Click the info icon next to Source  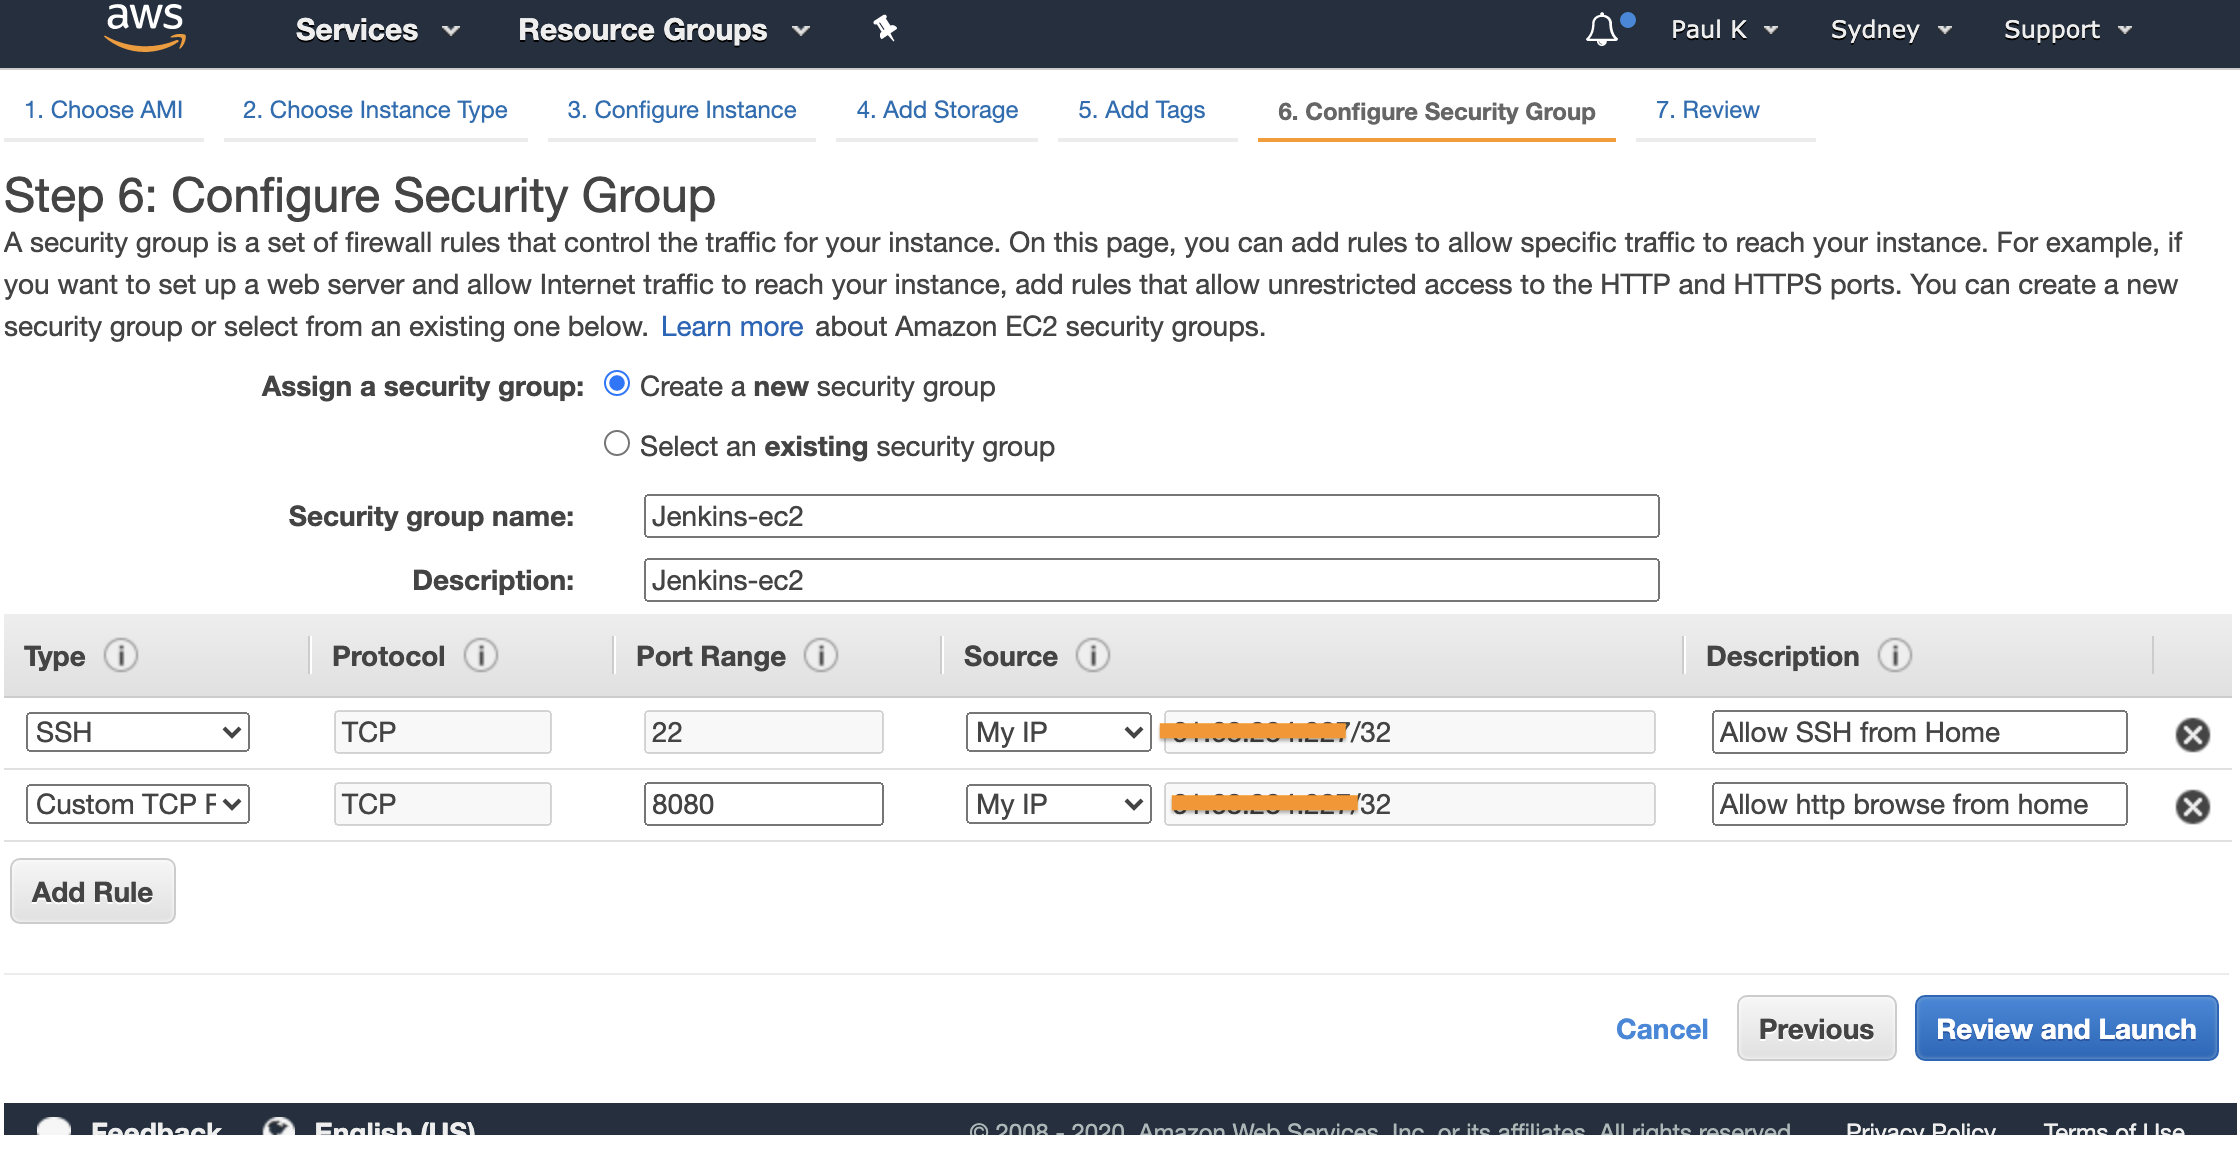pyautogui.click(x=1093, y=656)
